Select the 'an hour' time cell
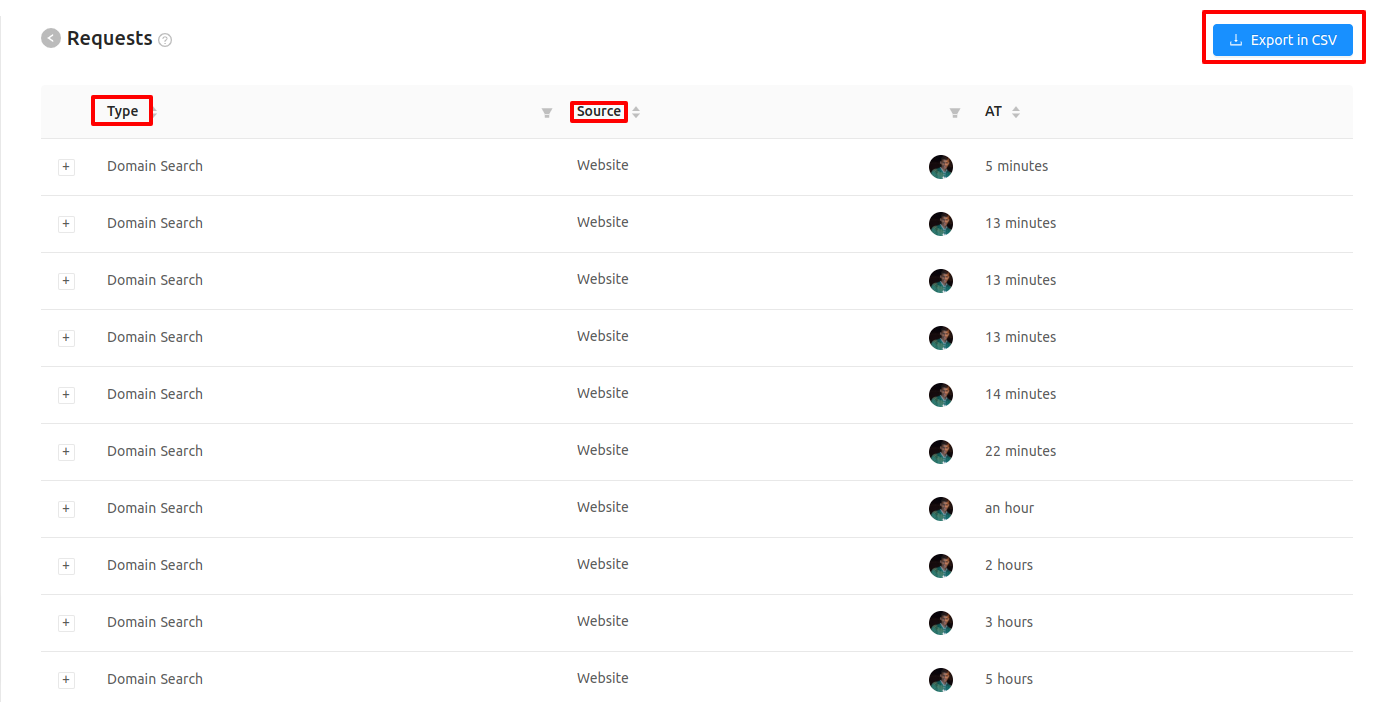The height and width of the screenshot is (702, 1386). tap(1009, 508)
